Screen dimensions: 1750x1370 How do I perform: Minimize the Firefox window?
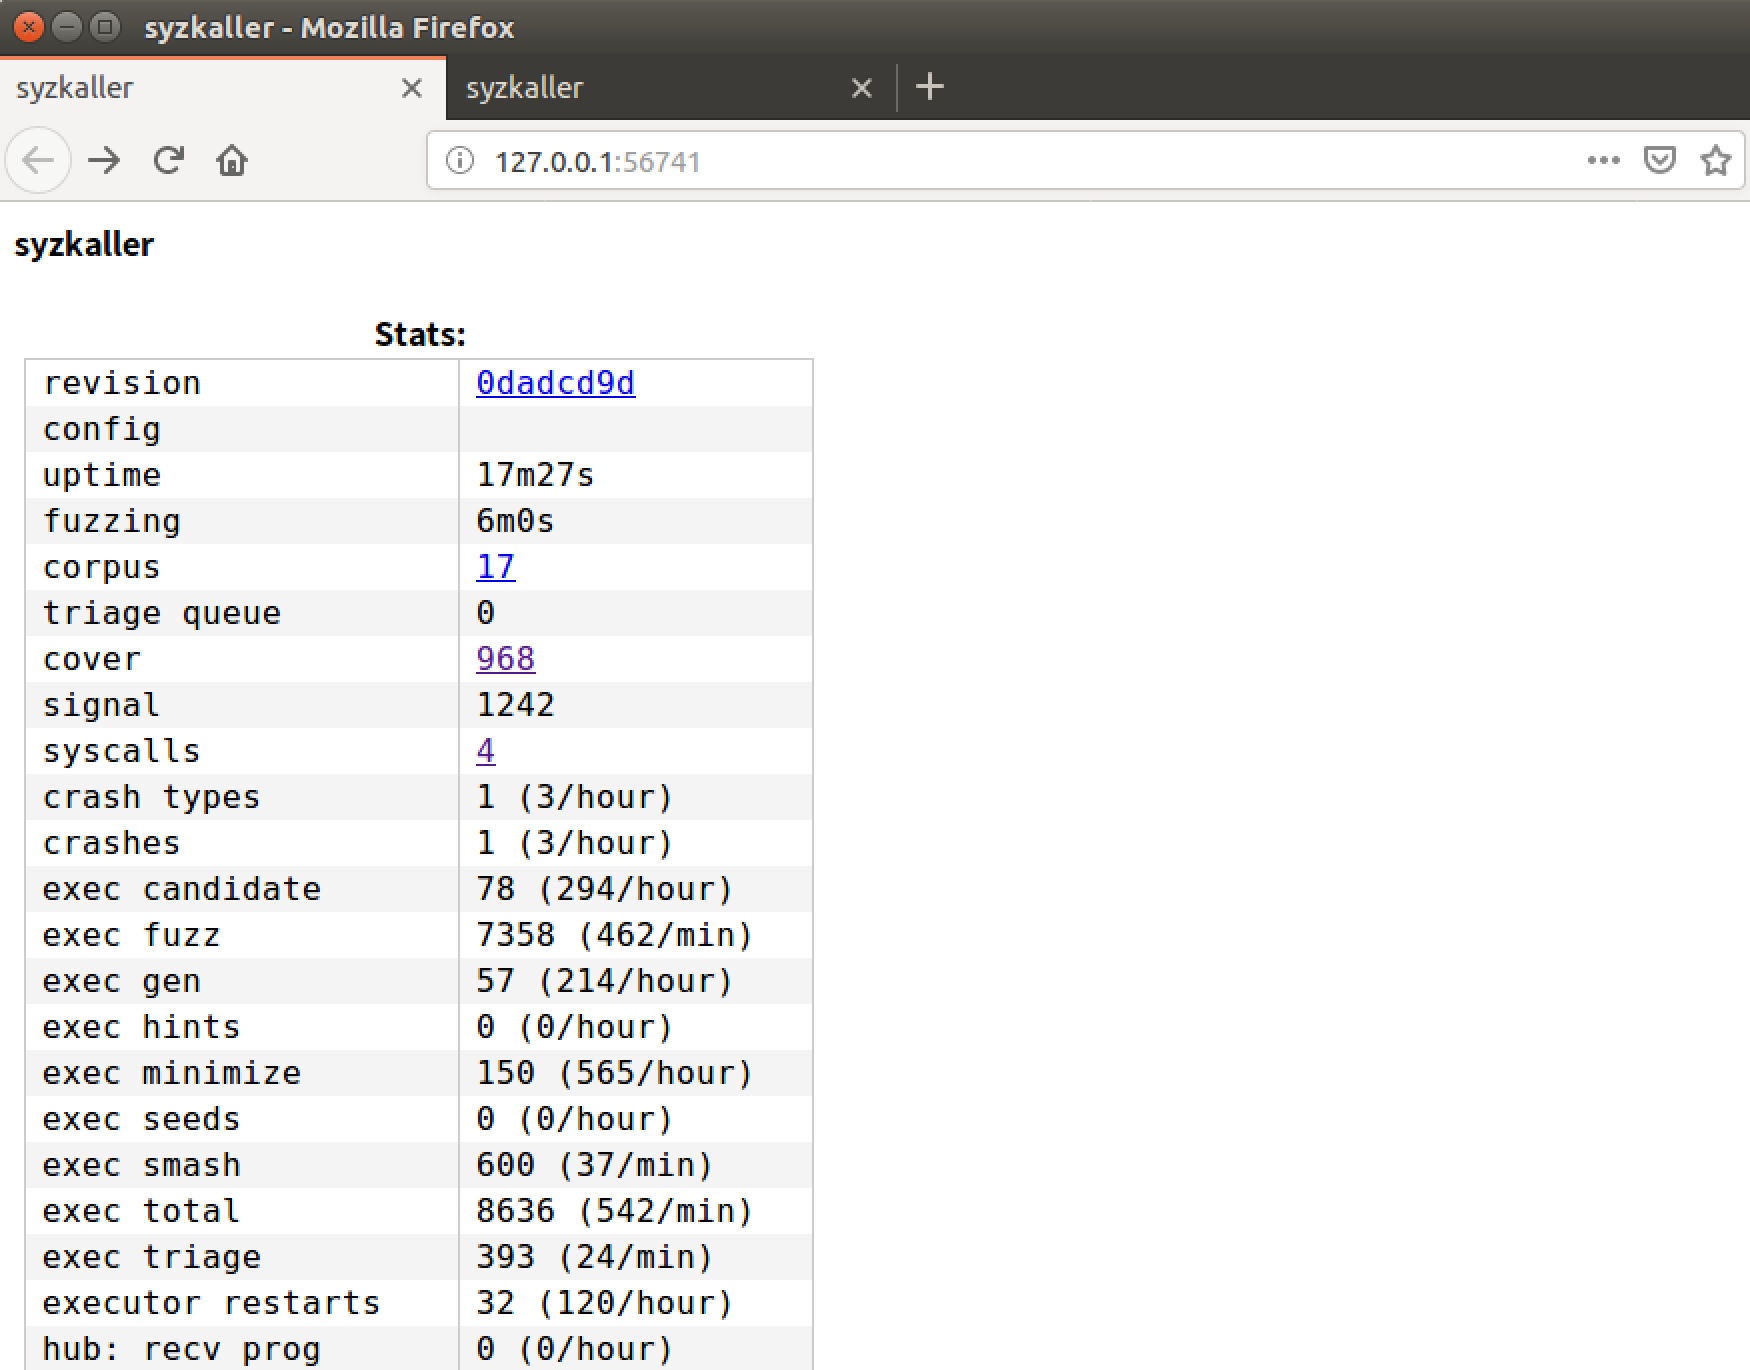(x=66, y=27)
